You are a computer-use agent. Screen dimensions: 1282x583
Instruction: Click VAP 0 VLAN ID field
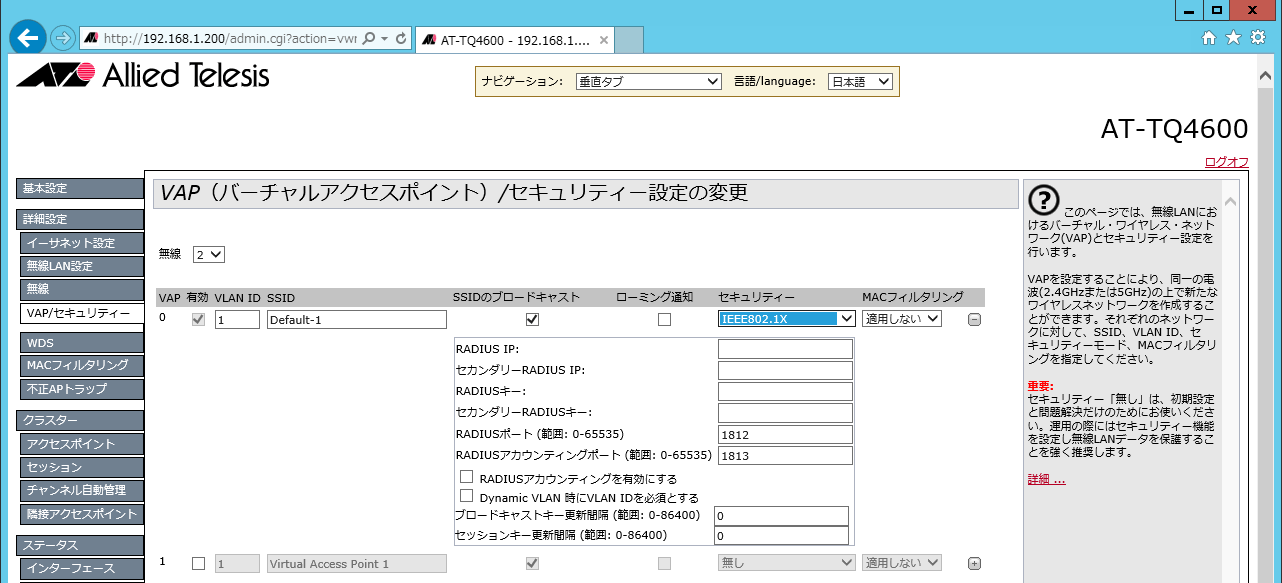(237, 320)
